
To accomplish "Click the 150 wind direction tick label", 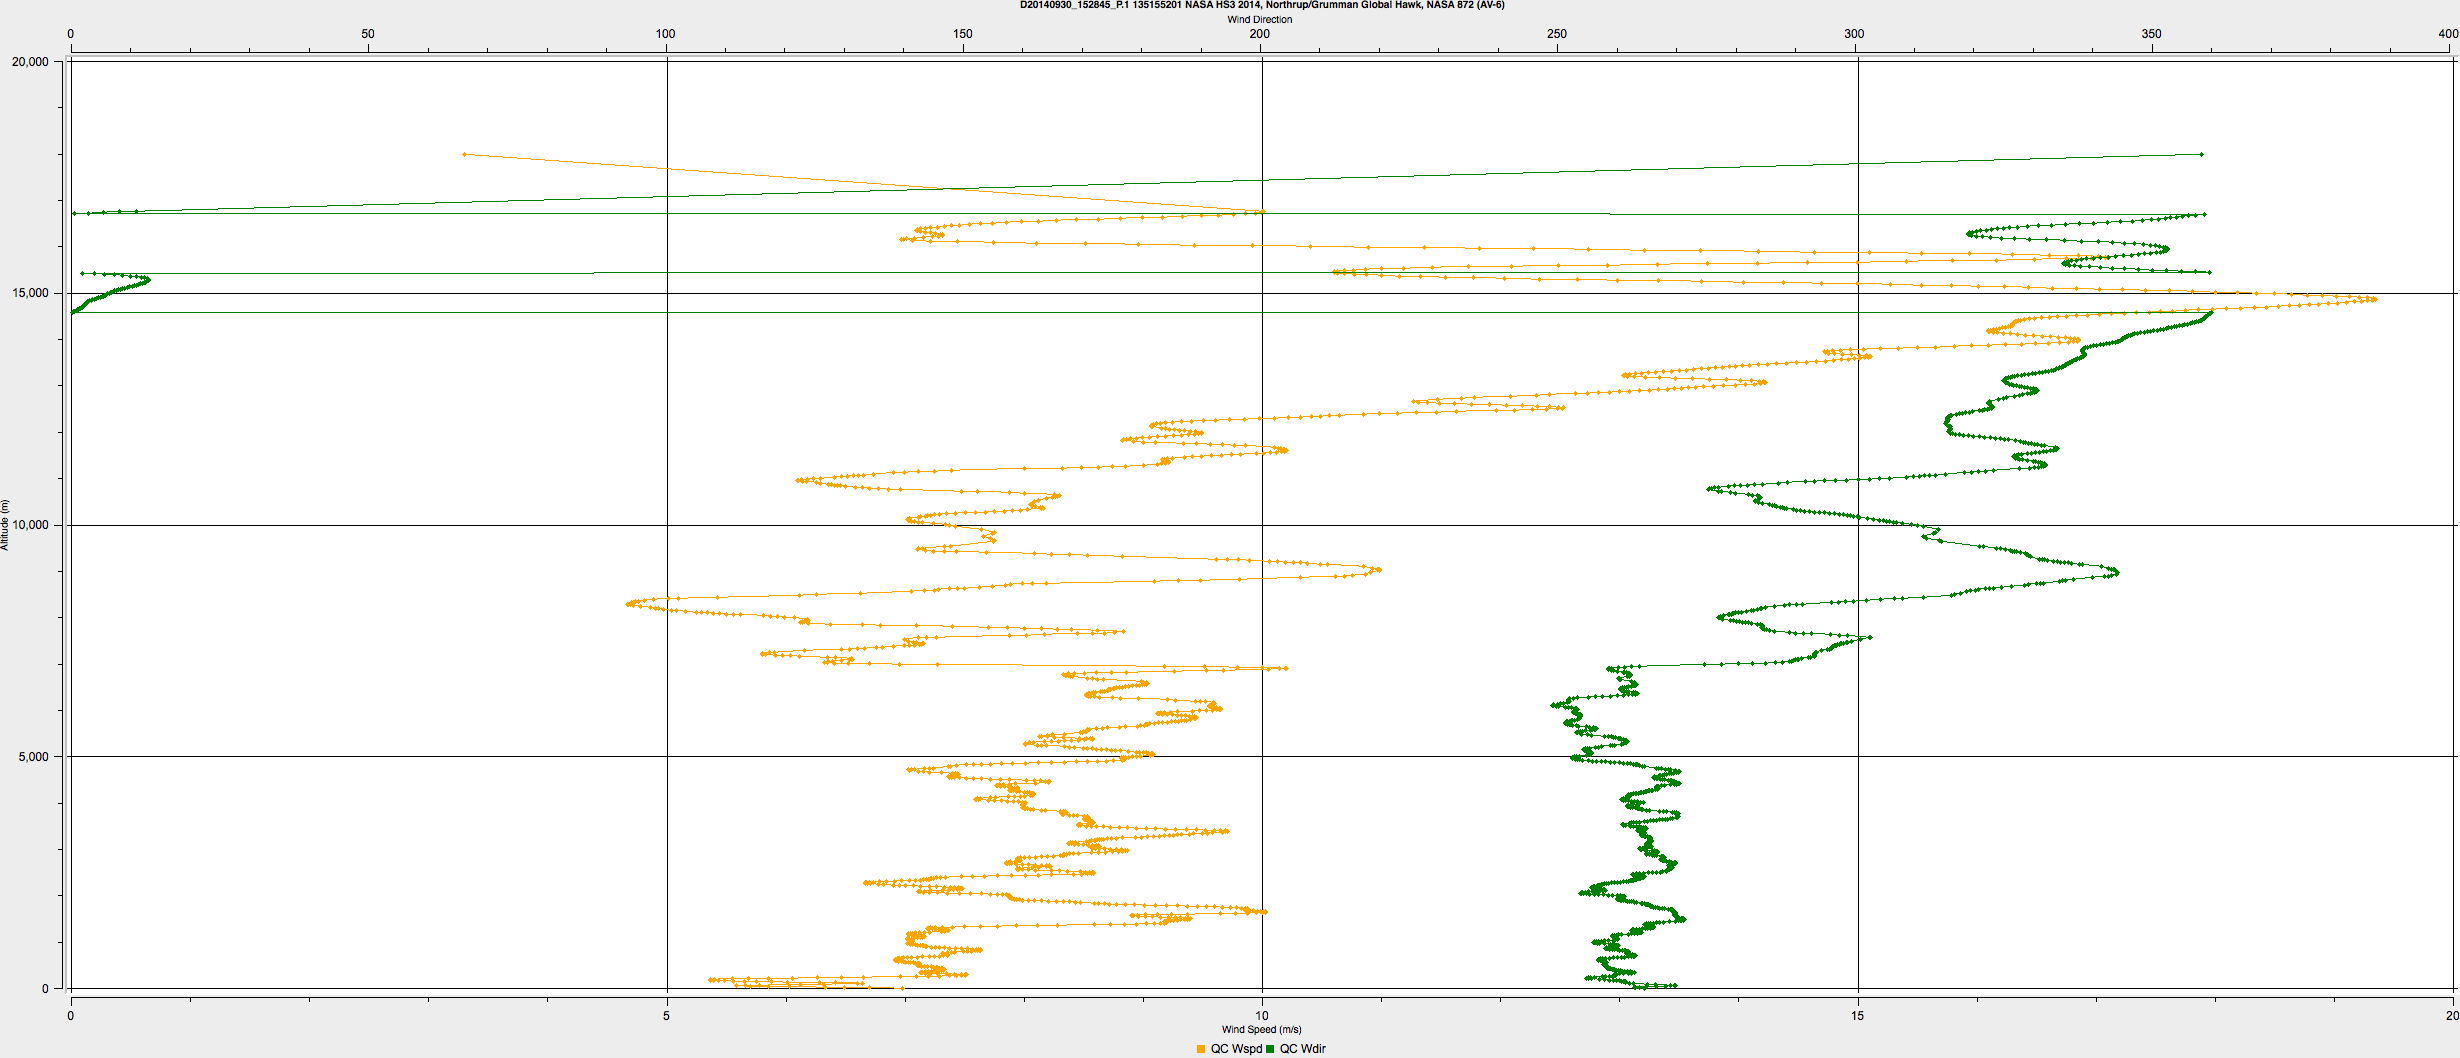I will (x=962, y=34).
